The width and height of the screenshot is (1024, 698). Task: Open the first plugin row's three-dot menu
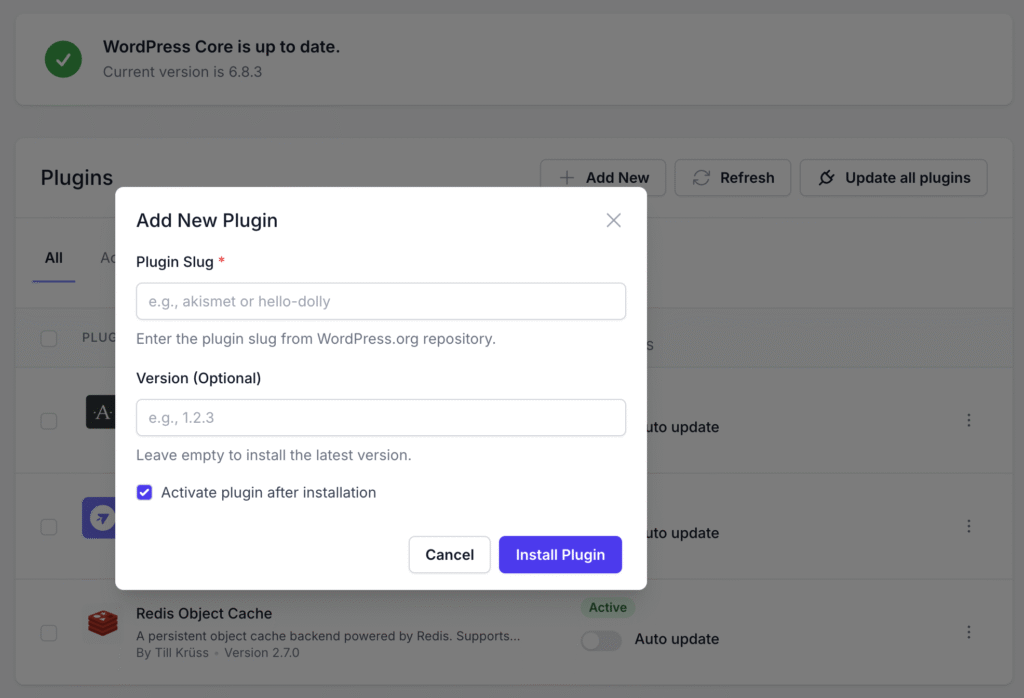(968, 421)
